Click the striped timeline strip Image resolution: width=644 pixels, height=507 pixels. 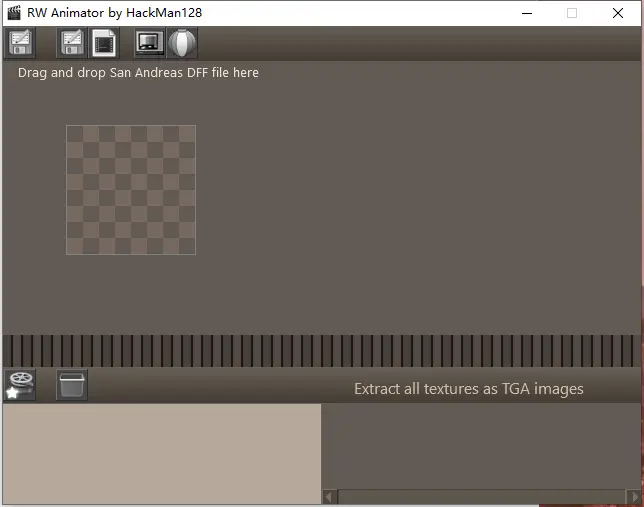[x=322, y=351]
